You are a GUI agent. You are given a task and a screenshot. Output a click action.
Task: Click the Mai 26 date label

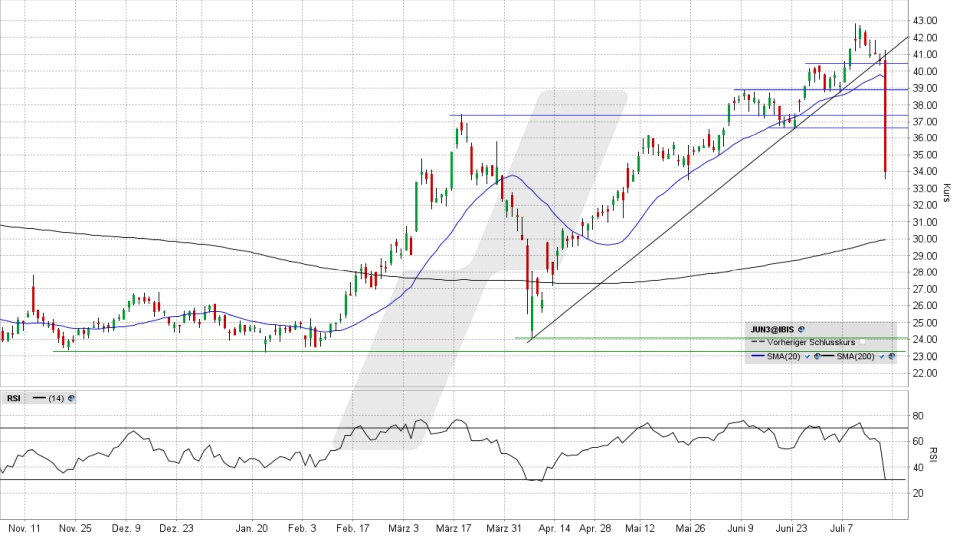point(692,528)
